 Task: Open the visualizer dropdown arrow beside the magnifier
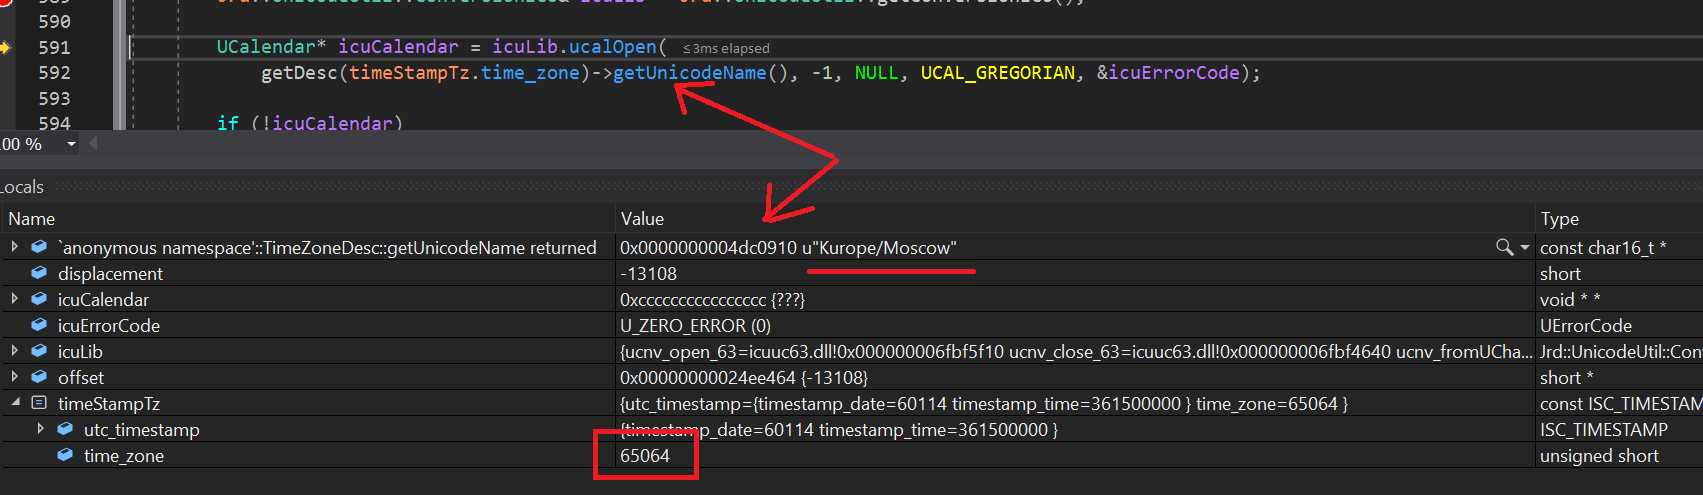click(x=1525, y=247)
